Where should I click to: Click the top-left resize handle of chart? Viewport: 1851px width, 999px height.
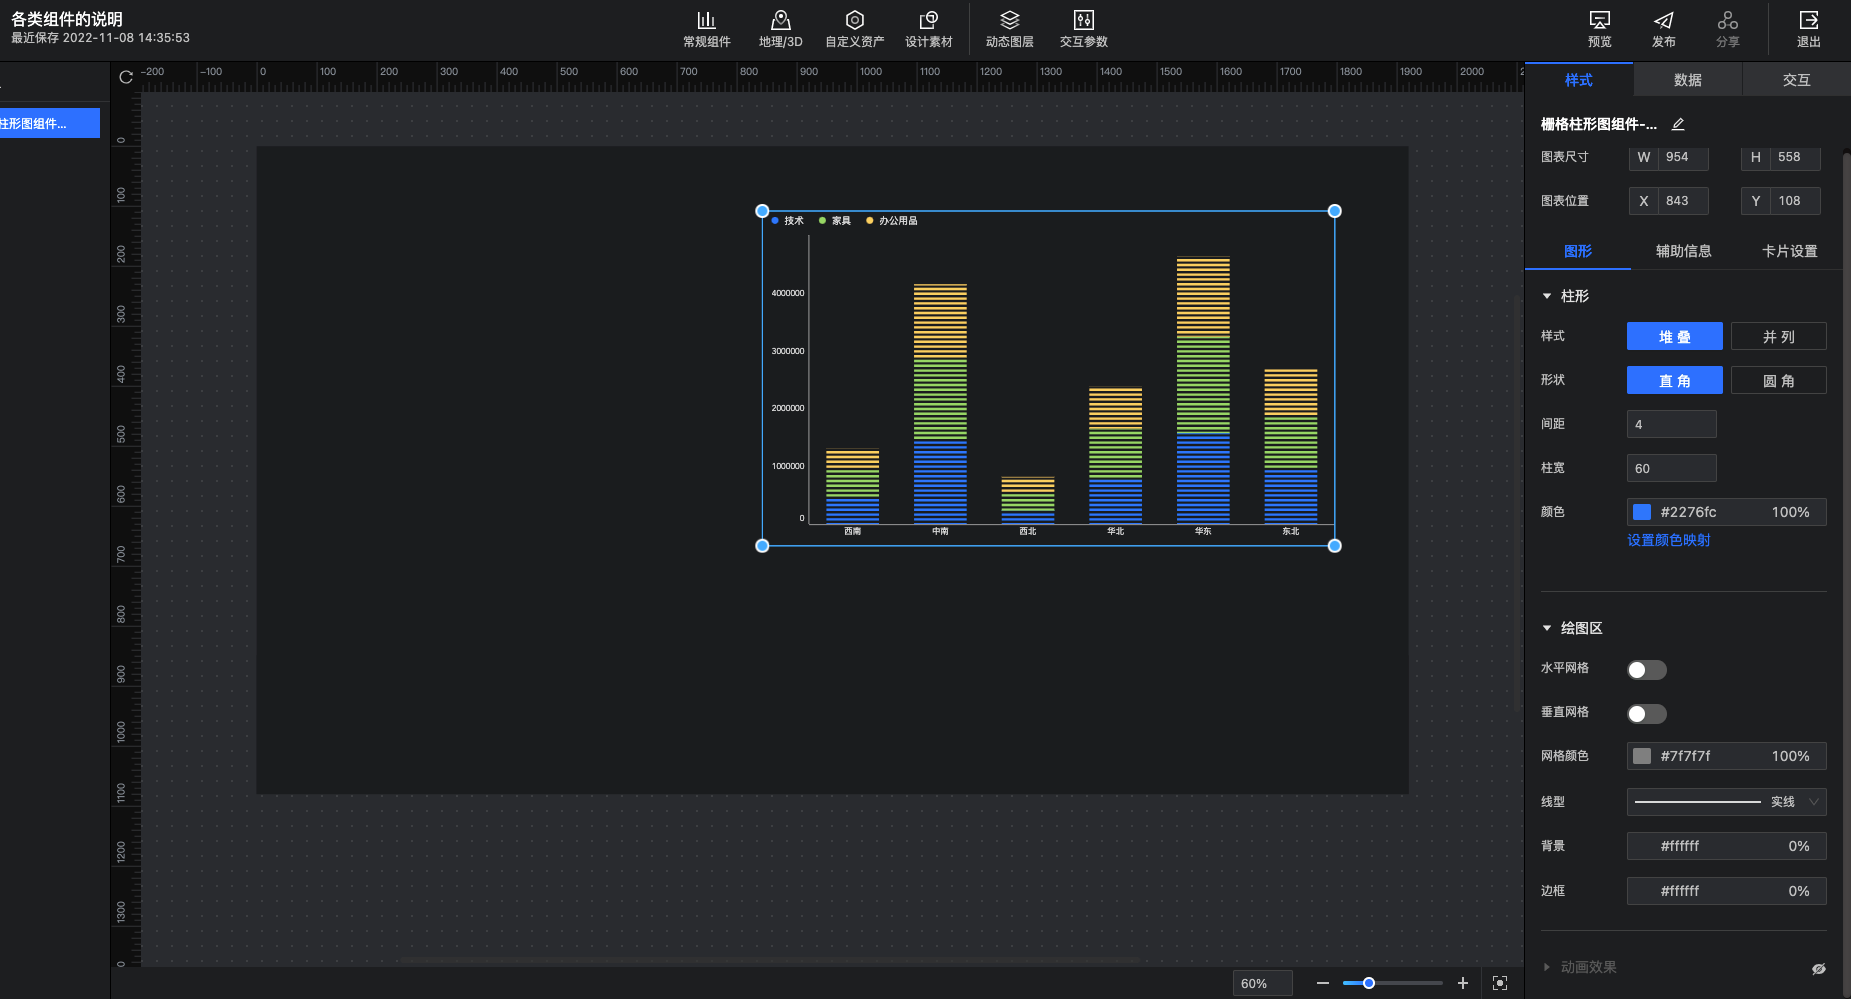(762, 211)
